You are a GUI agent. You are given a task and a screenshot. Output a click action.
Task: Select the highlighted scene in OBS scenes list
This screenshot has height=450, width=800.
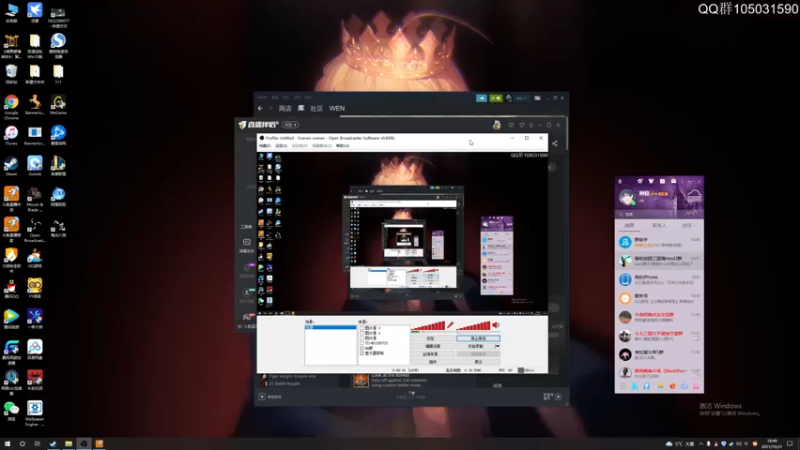coord(331,327)
